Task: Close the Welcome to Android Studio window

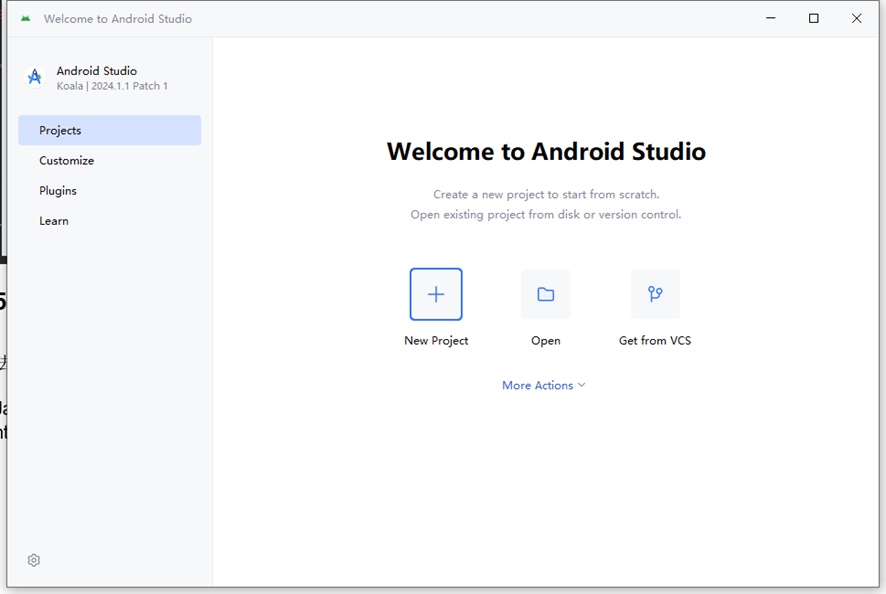Action: pos(857,19)
